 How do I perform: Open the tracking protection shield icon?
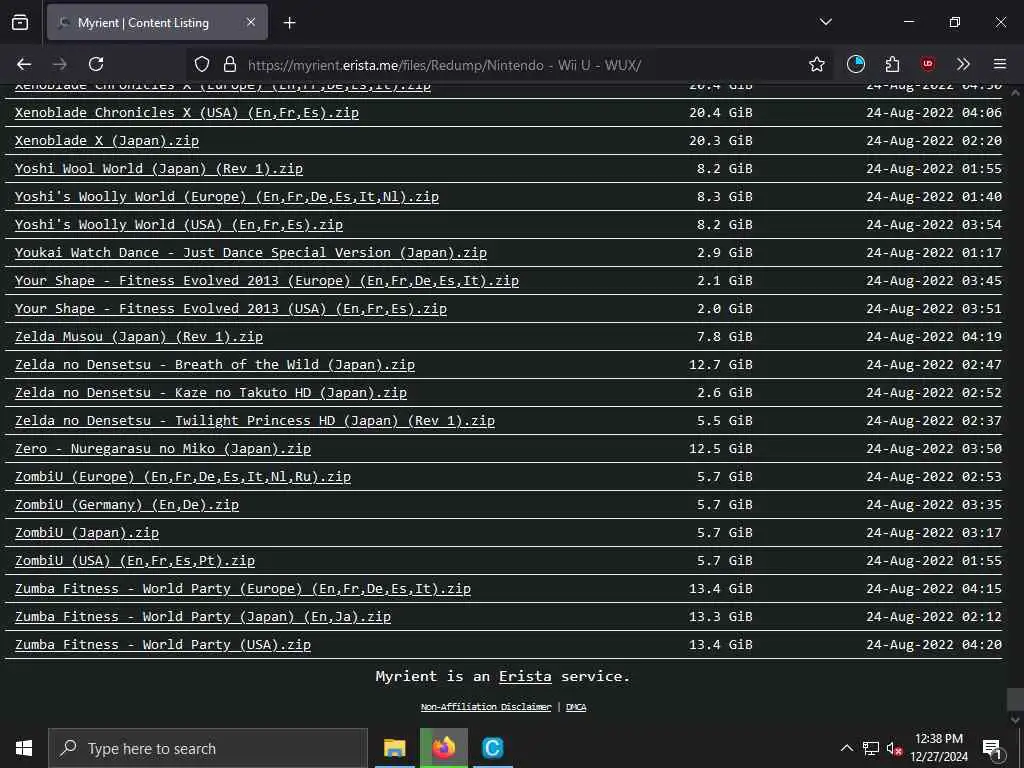(202, 65)
